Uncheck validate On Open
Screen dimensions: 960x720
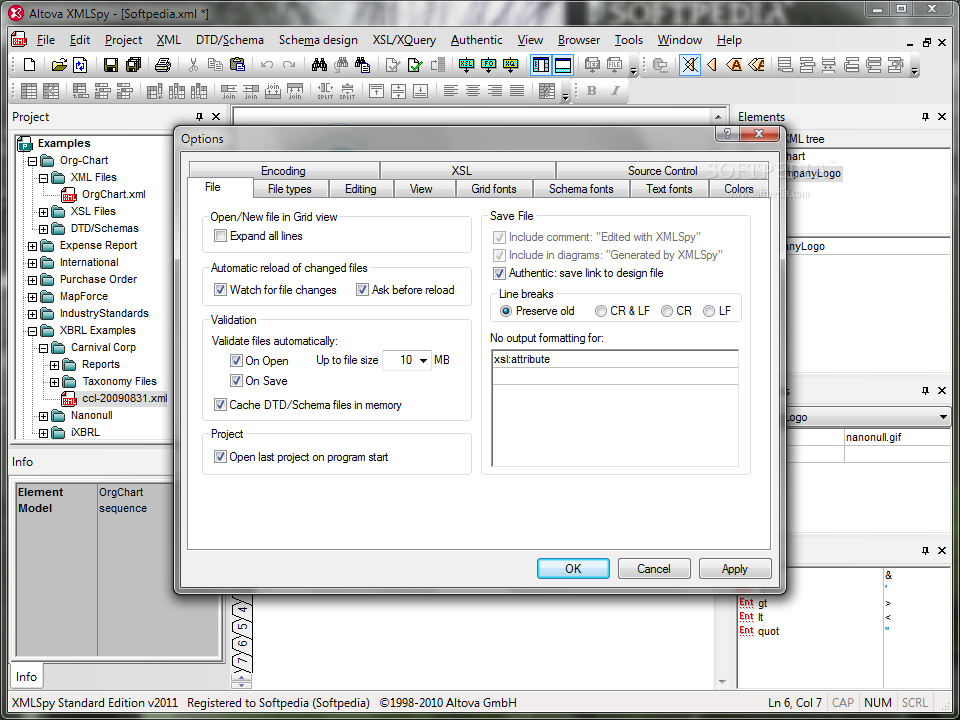236,361
